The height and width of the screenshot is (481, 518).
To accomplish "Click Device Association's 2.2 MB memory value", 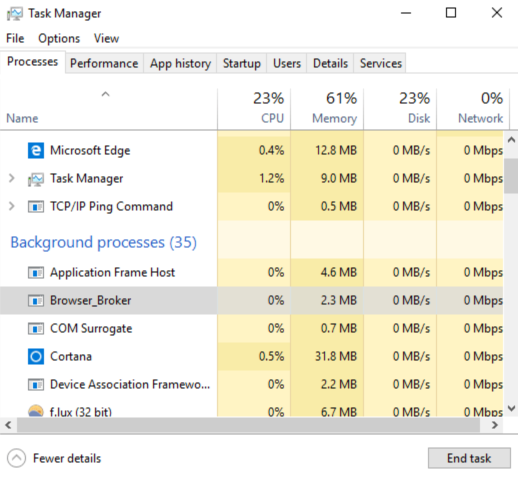I will click(x=339, y=385).
